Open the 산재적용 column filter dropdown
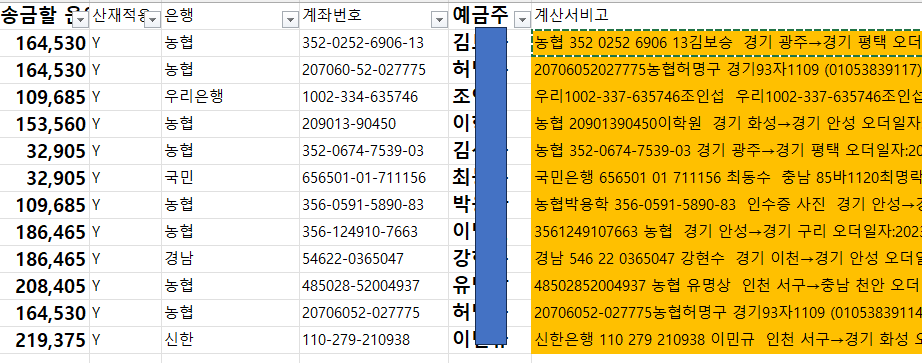922x363 pixels. coord(153,20)
